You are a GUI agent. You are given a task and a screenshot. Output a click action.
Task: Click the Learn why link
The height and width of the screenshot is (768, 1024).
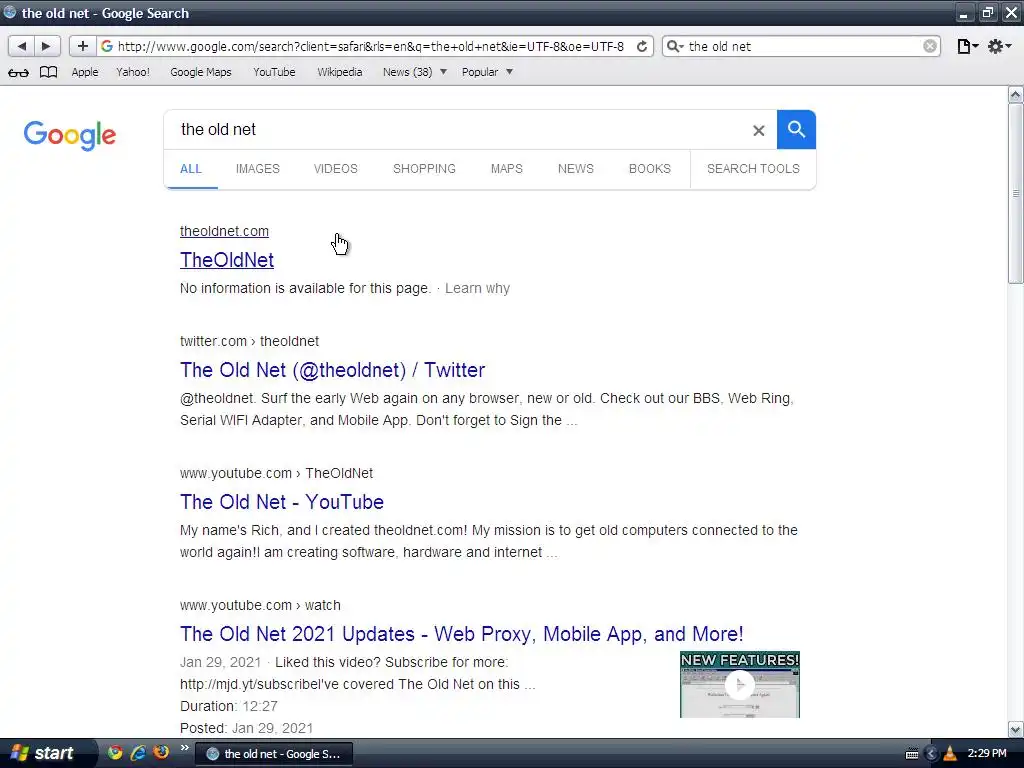click(477, 289)
